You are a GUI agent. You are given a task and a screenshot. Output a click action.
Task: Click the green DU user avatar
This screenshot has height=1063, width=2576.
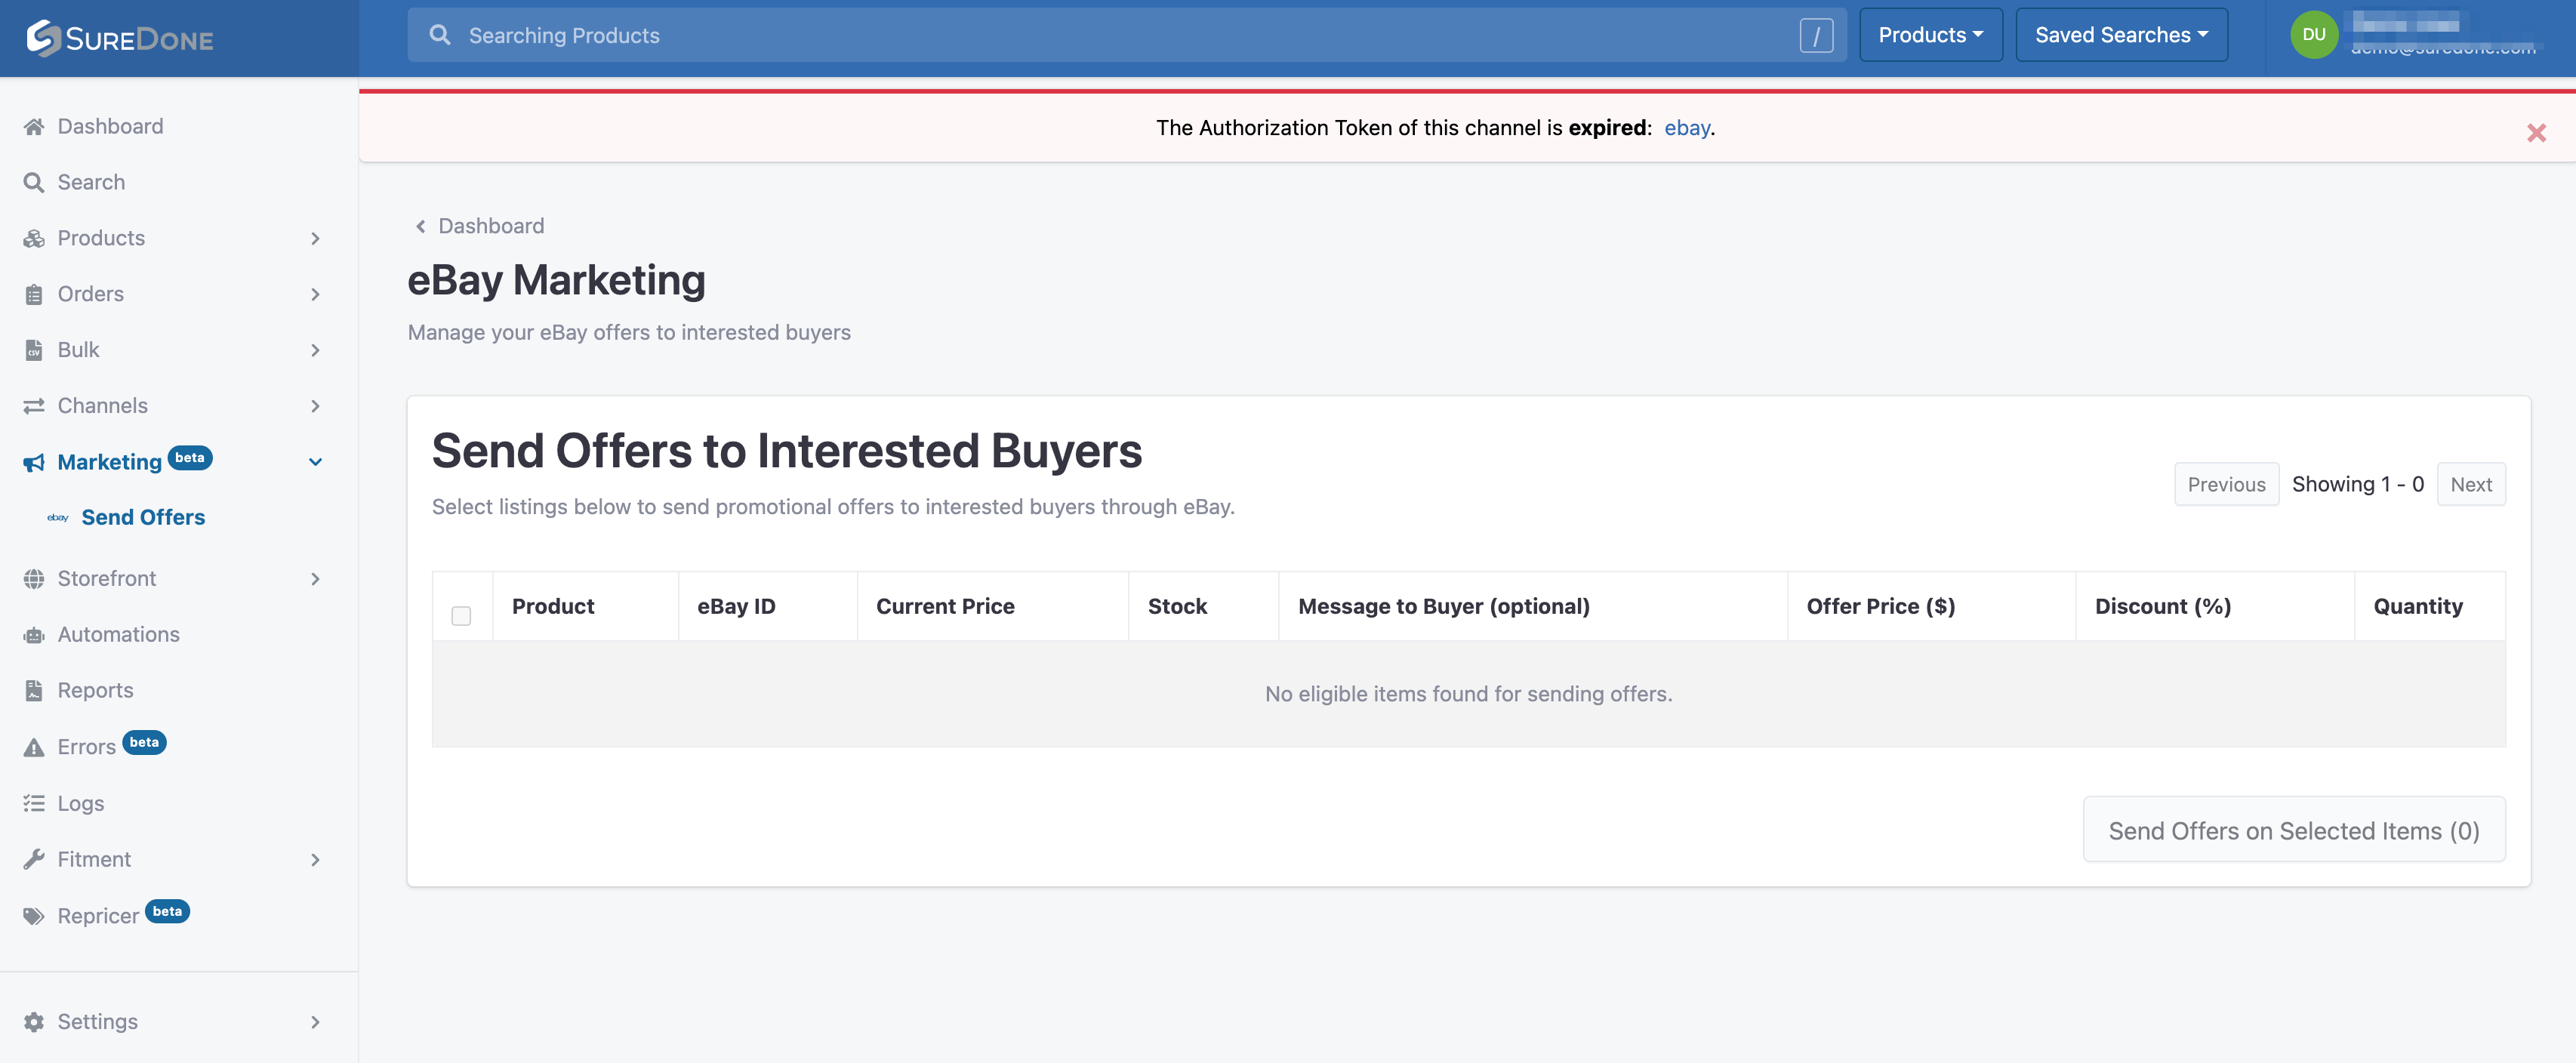pos(2313,35)
